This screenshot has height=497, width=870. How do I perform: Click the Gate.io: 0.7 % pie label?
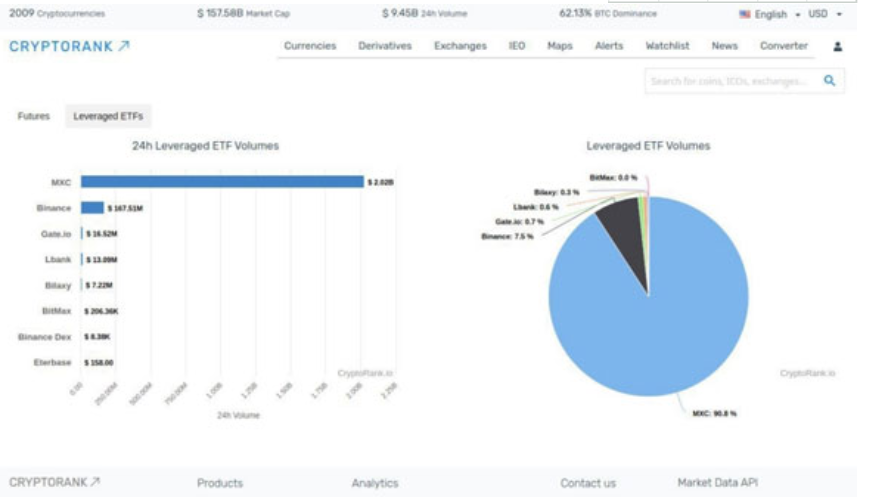519,221
